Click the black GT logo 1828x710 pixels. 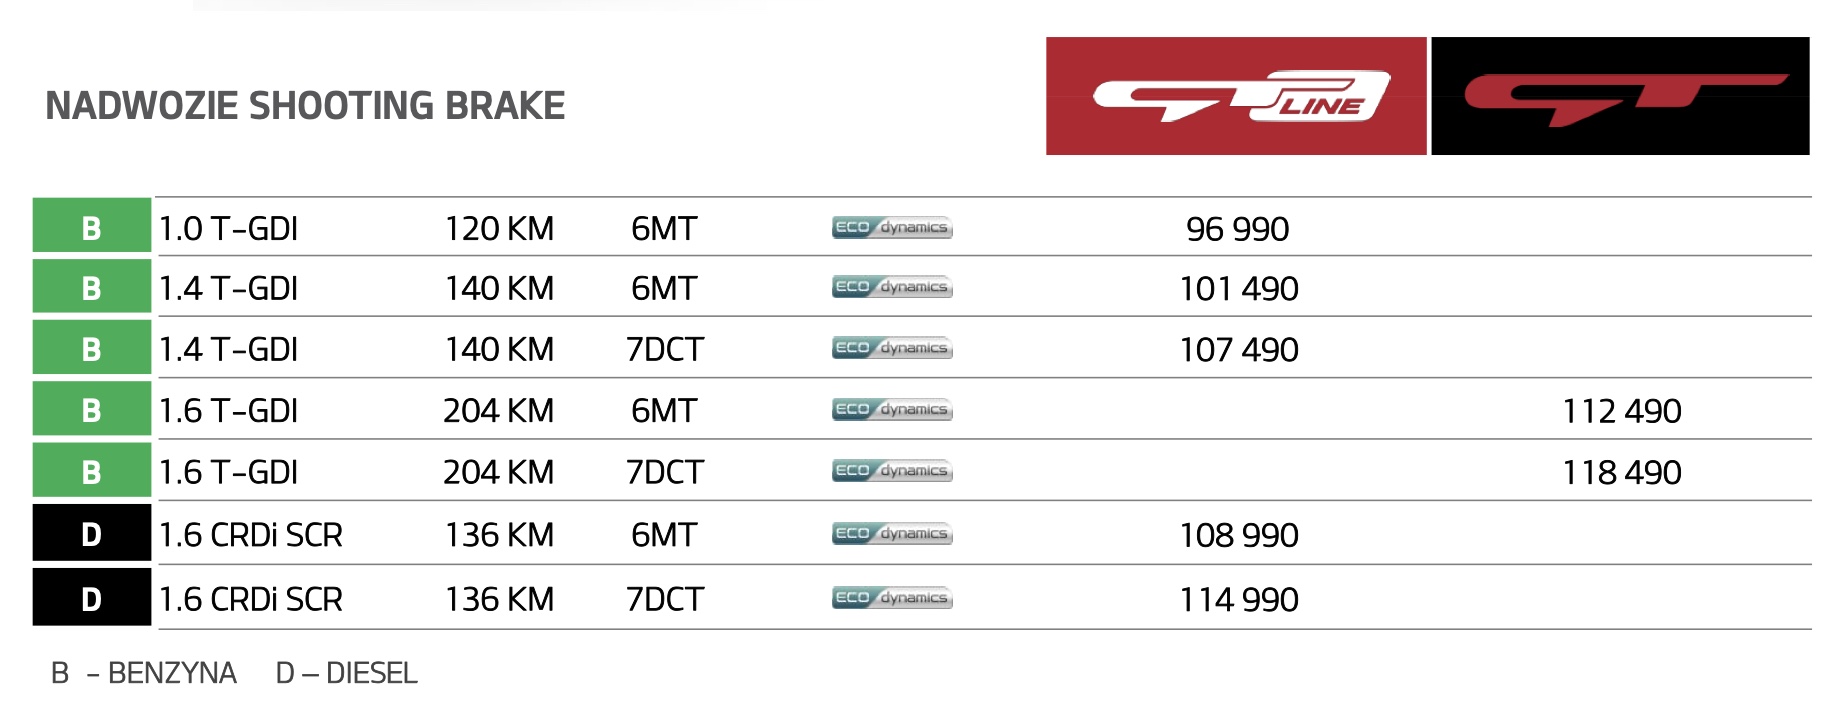pos(1620,96)
